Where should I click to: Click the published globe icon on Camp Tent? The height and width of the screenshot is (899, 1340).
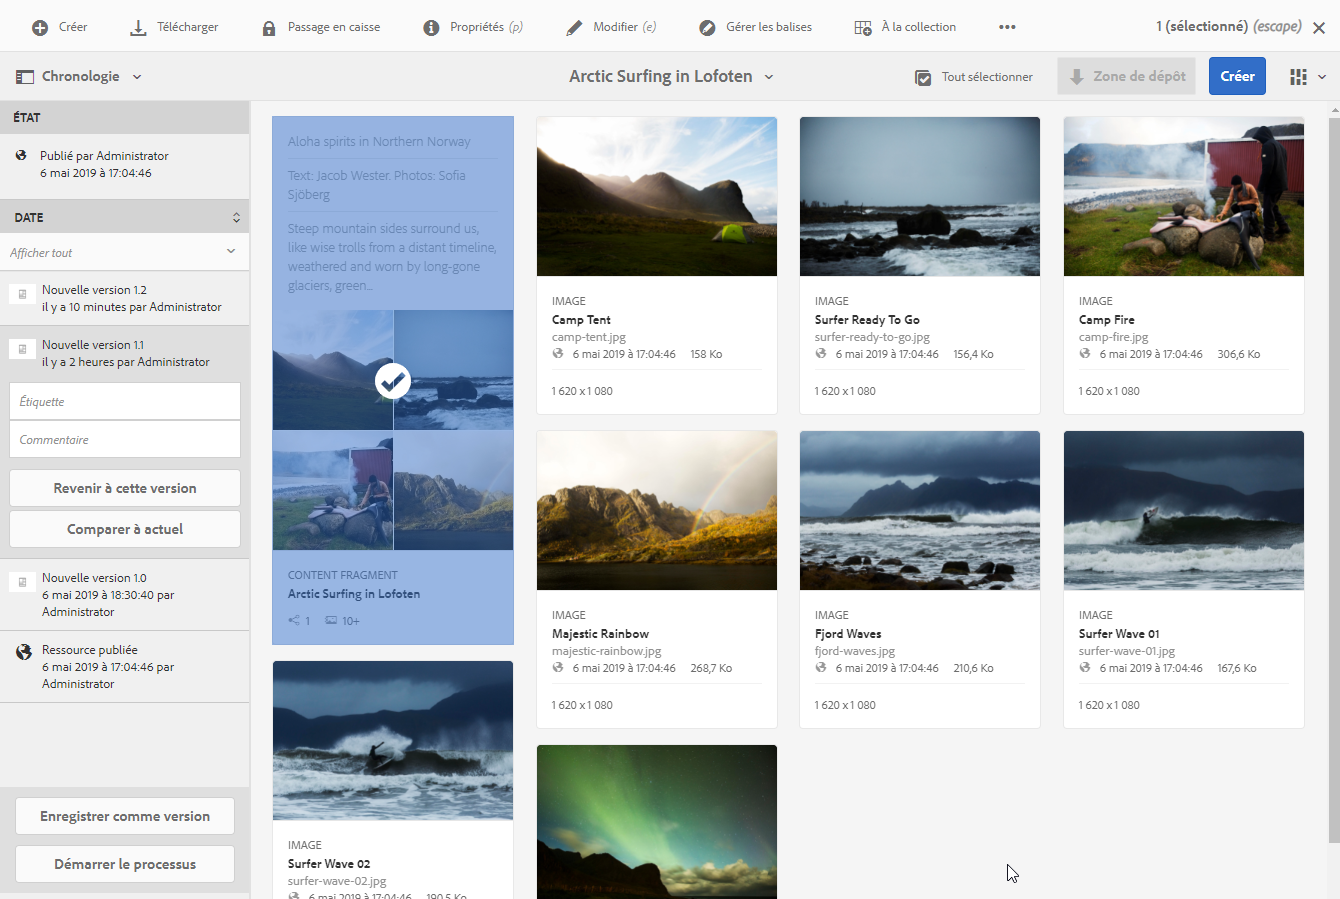click(x=558, y=354)
